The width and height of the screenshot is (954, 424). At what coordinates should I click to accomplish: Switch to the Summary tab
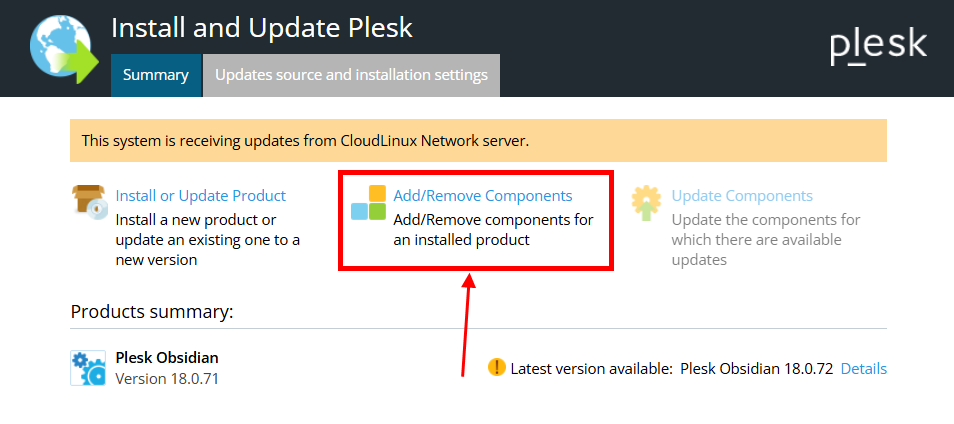(156, 75)
